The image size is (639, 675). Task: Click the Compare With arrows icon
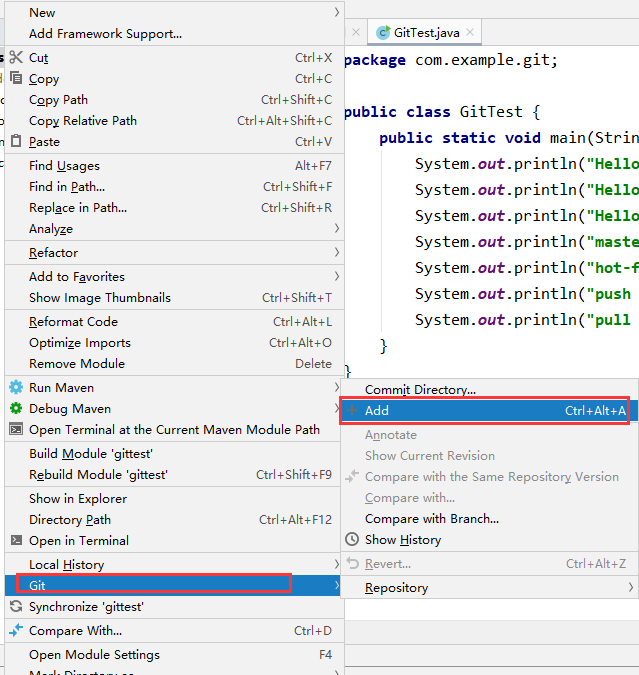click(x=16, y=630)
